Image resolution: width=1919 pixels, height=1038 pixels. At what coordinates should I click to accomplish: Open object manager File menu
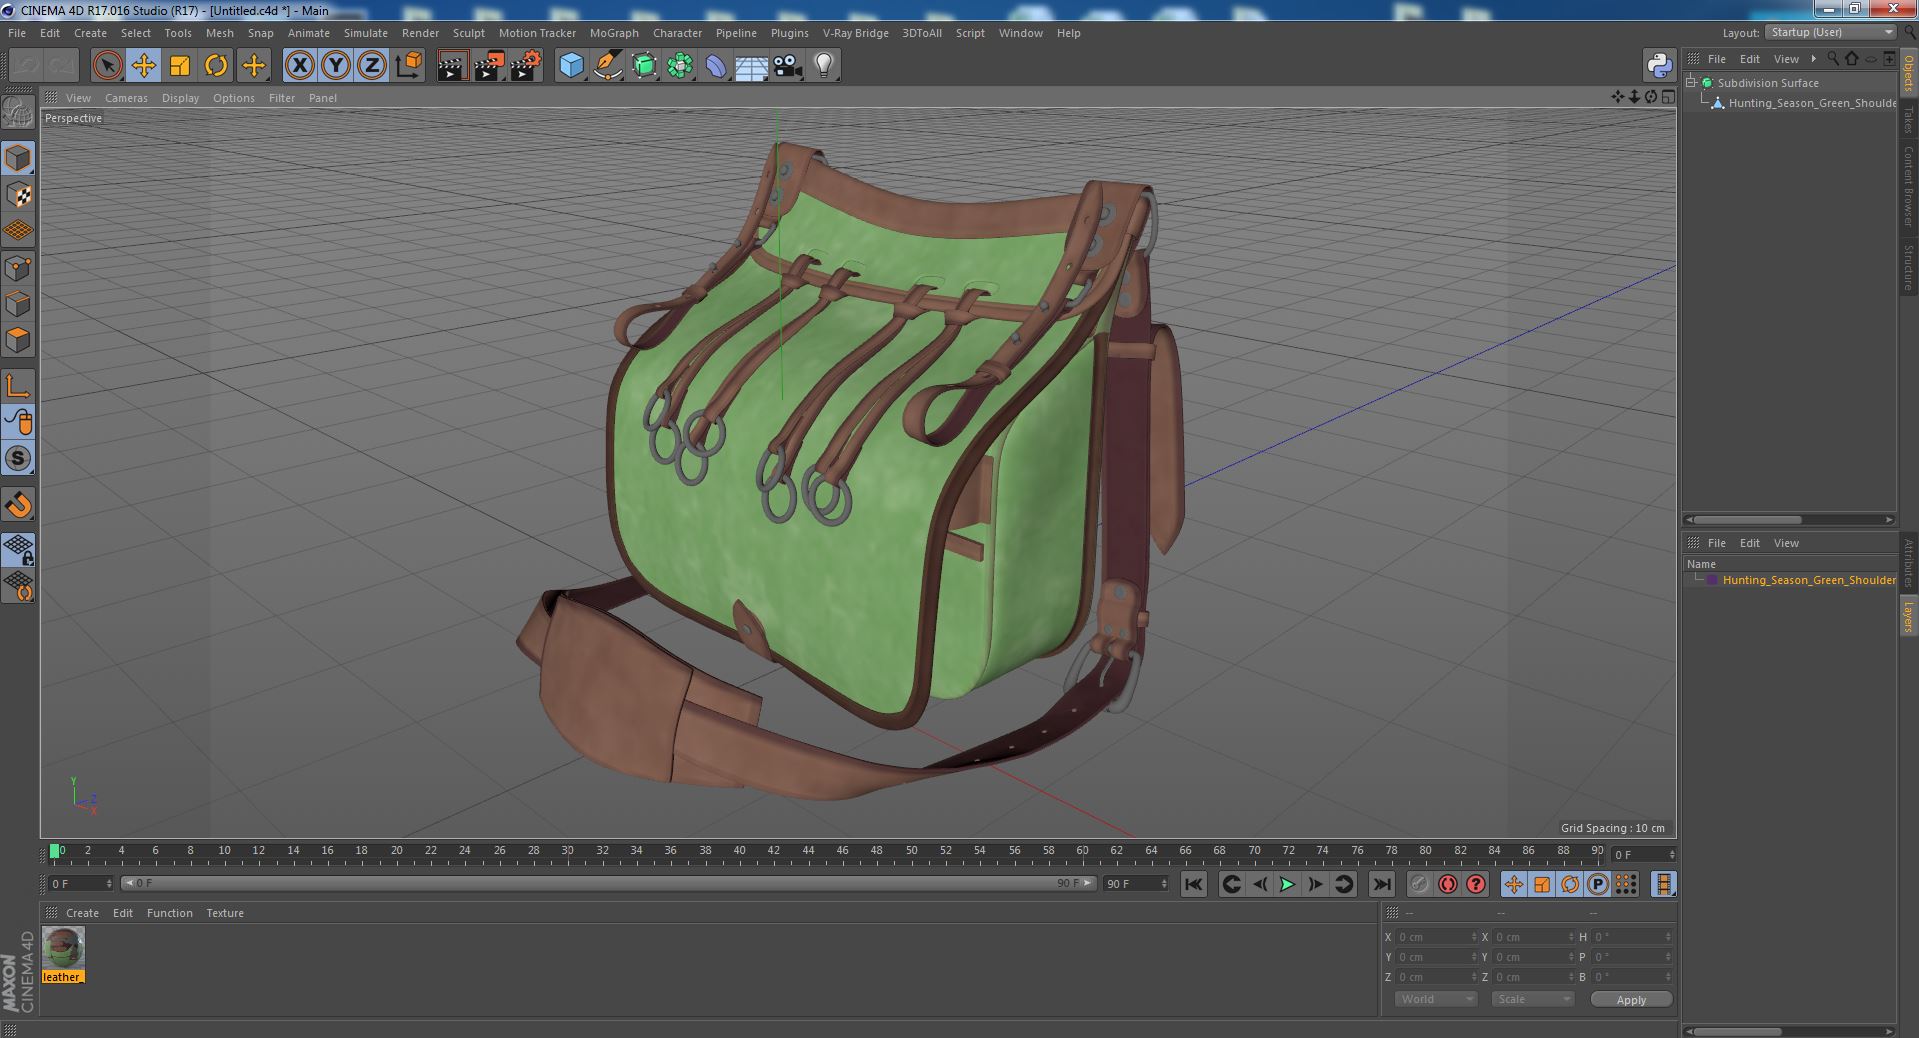click(1716, 59)
